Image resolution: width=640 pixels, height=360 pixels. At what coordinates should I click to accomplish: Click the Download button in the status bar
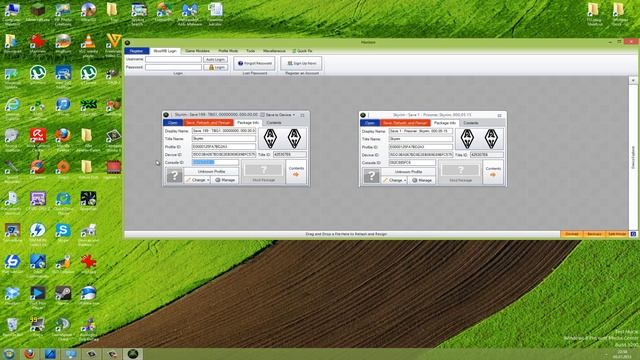[571, 234]
